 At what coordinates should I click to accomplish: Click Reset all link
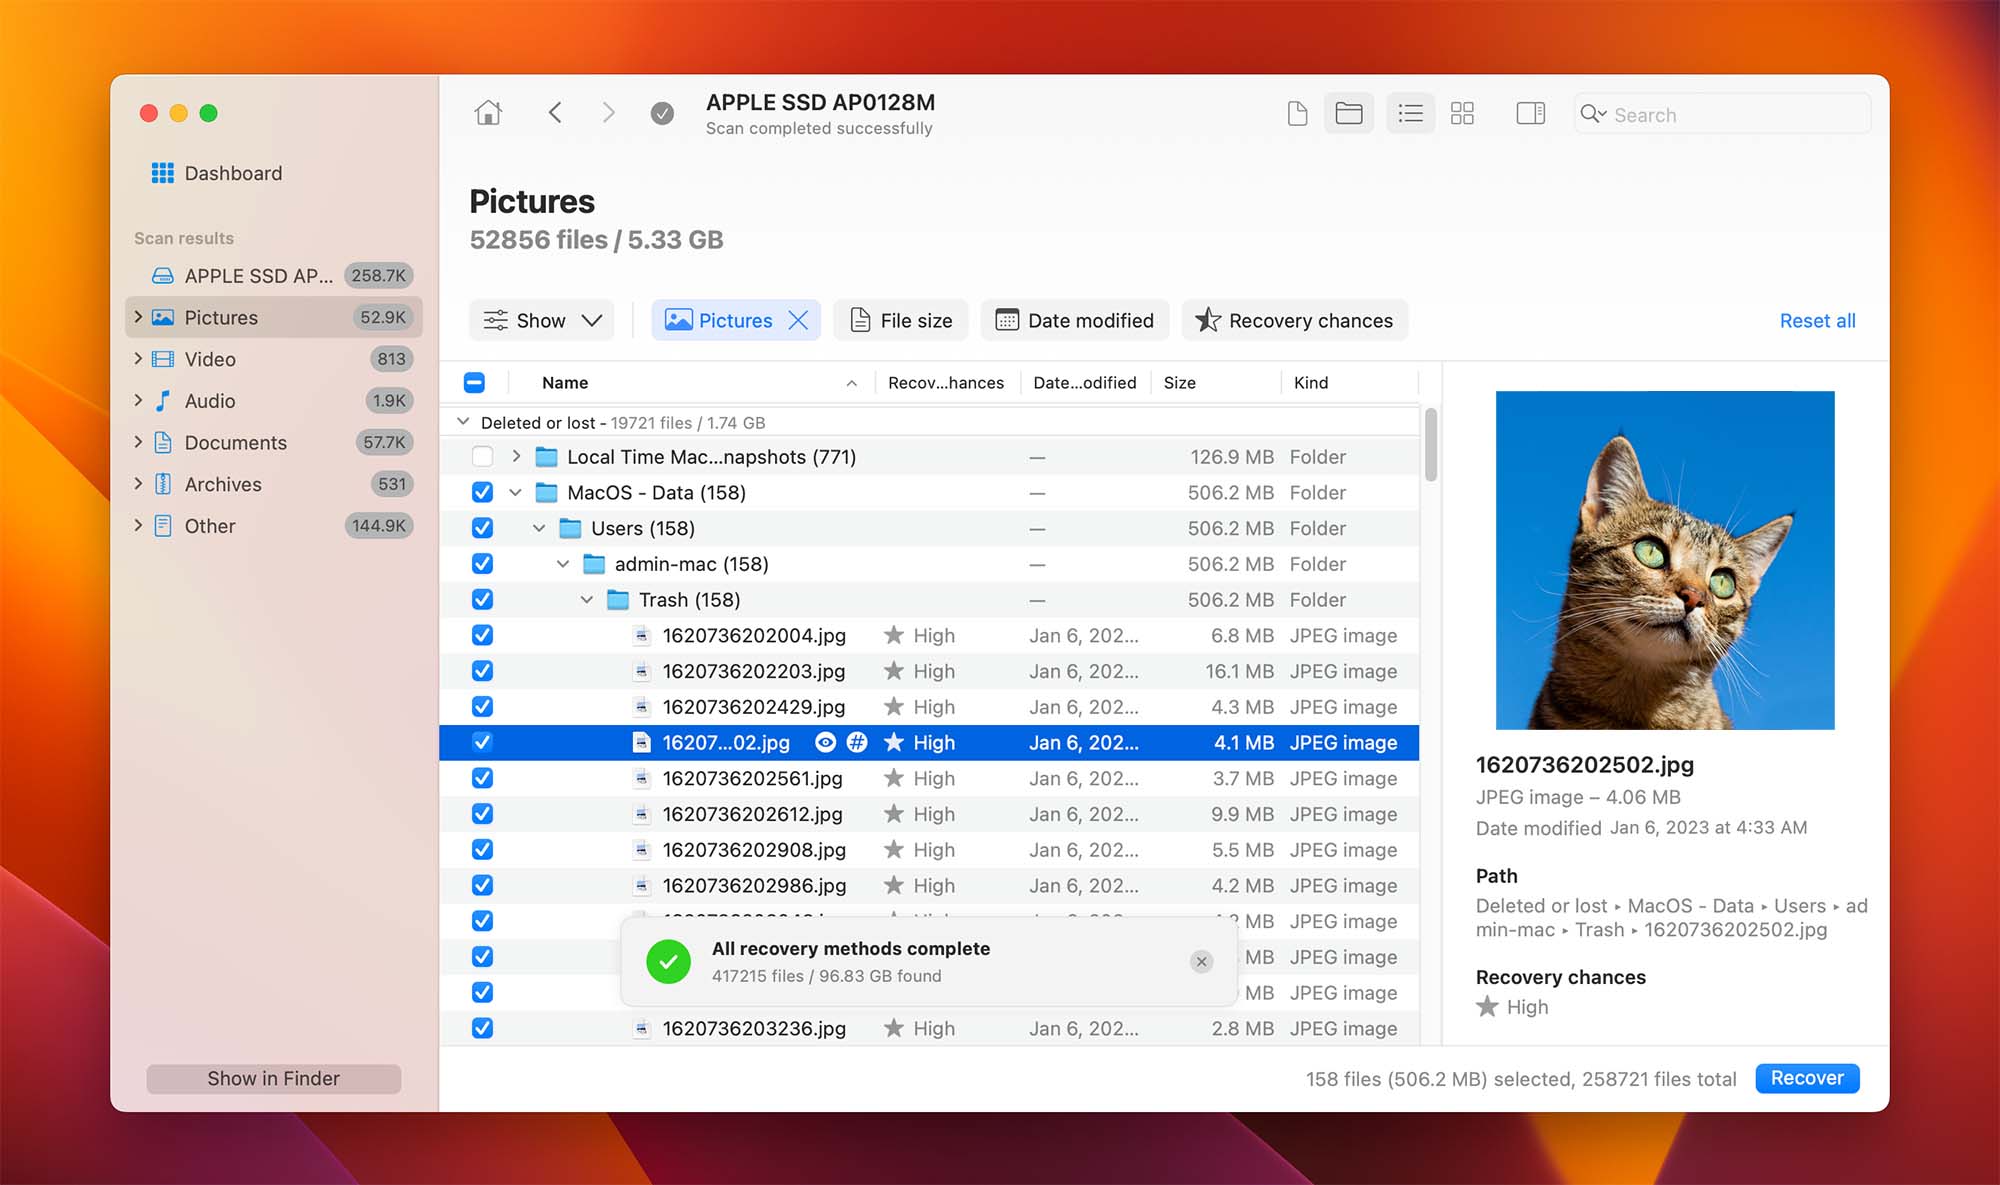(1817, 321)
